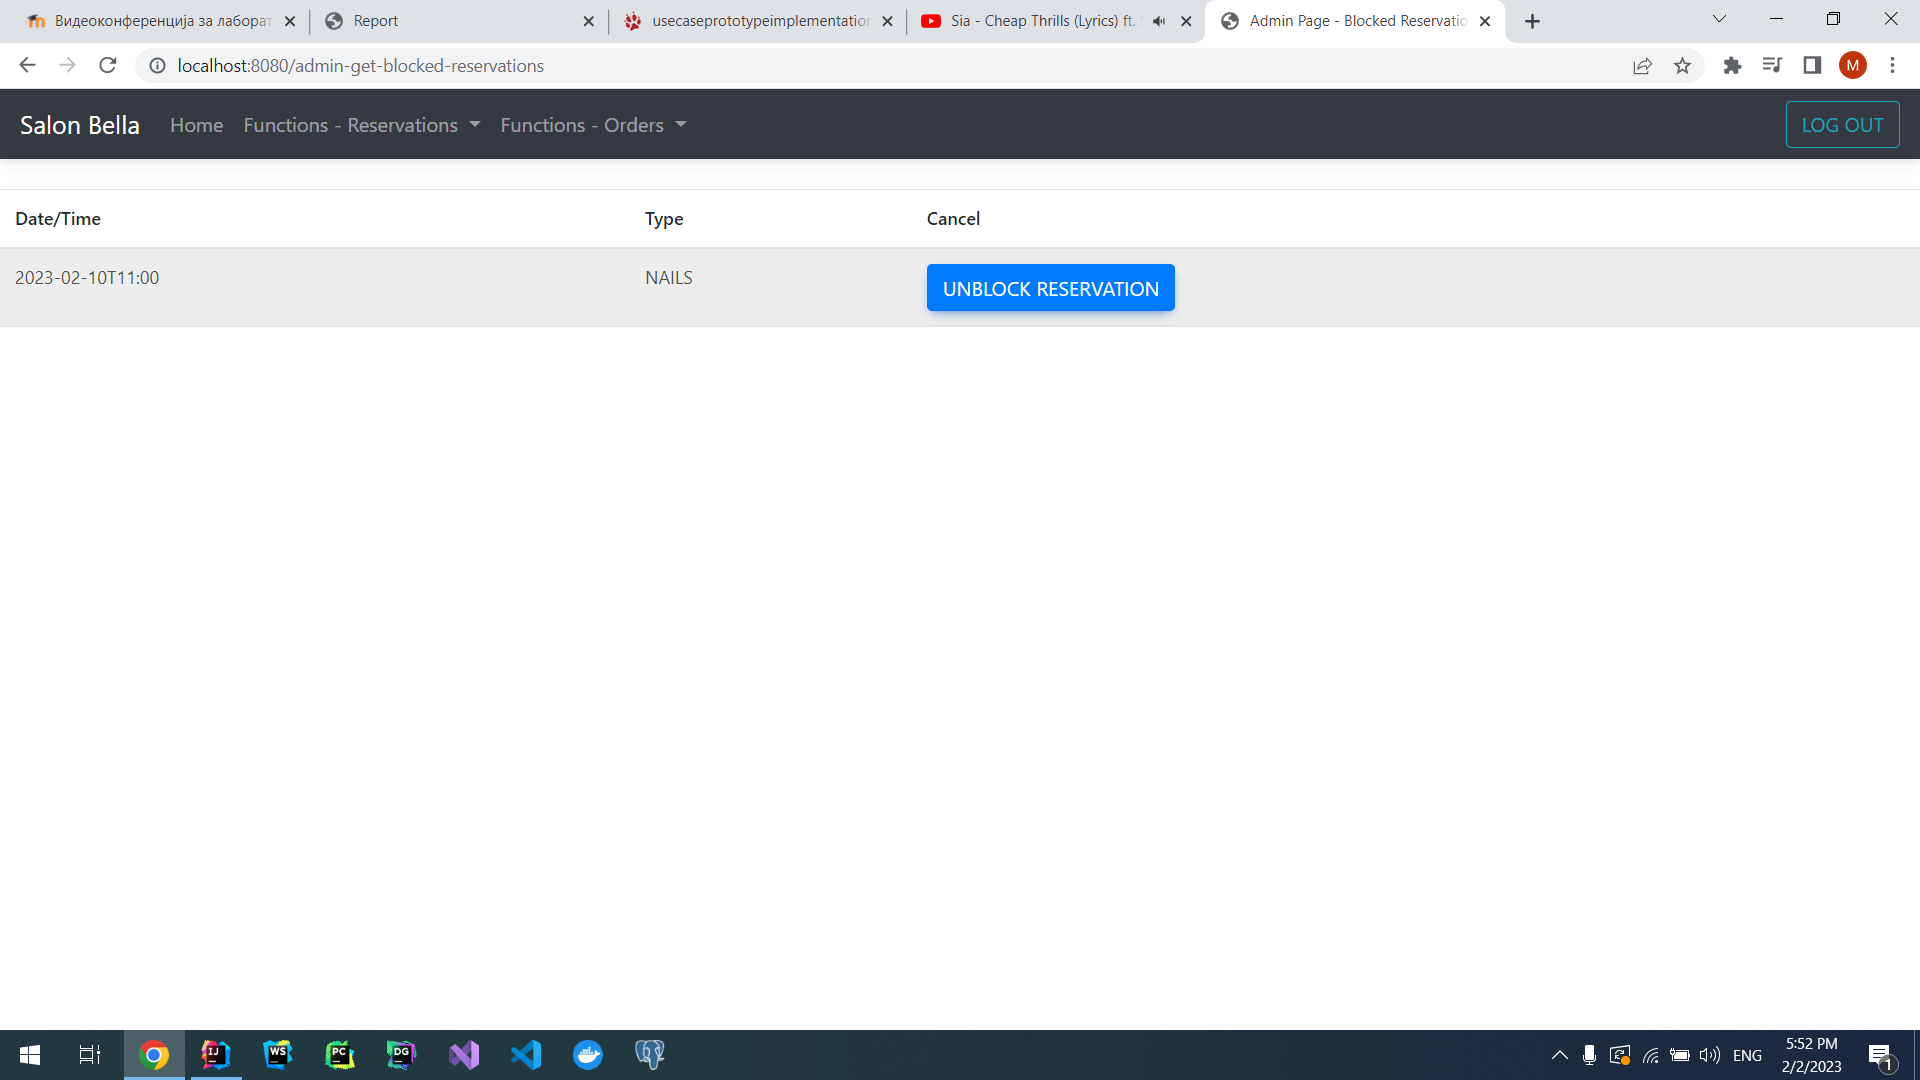Expand Functions - Orders dropdown

point(593,125)
